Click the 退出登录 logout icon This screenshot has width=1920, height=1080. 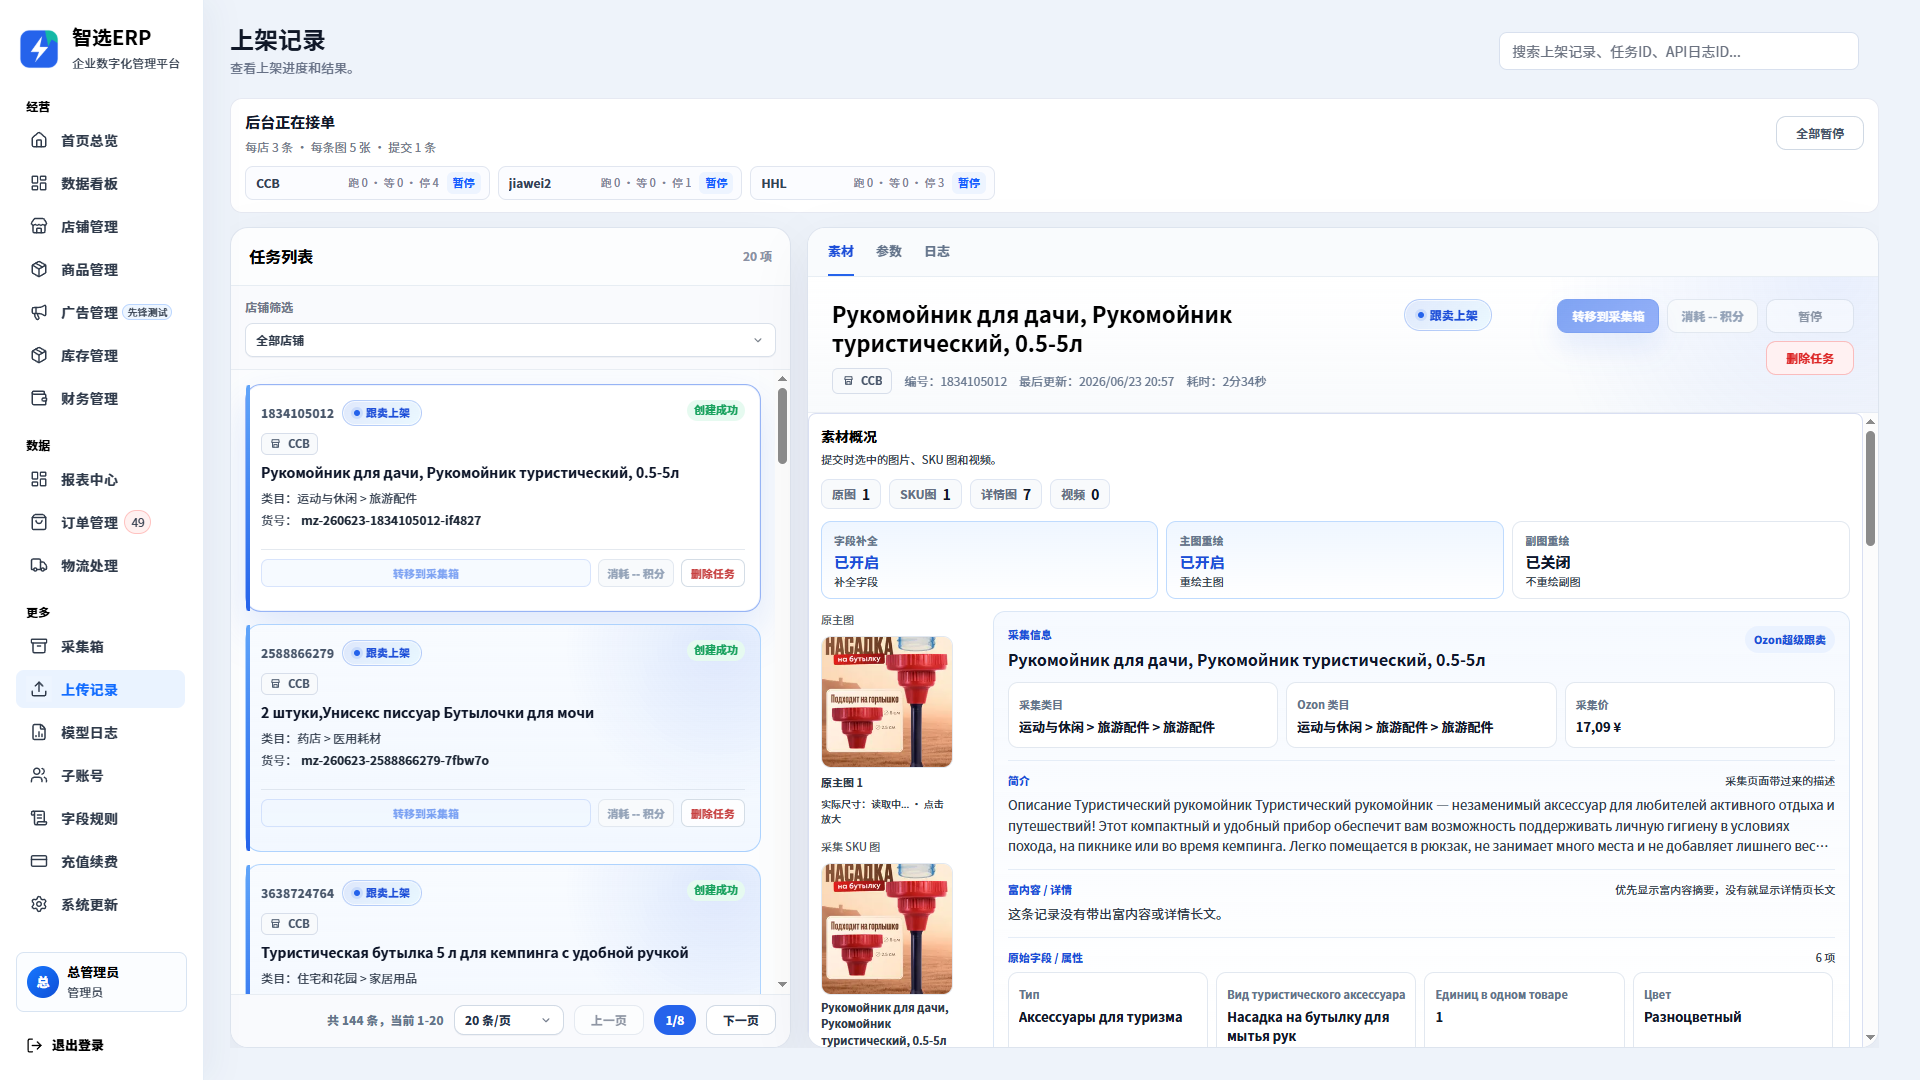[34, 1045]
